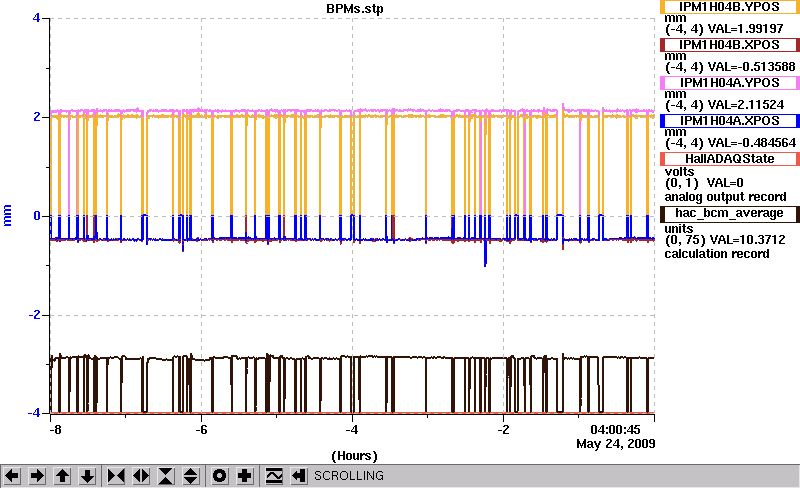Shift the plot up with the up arrow

(x=62, y=476)
